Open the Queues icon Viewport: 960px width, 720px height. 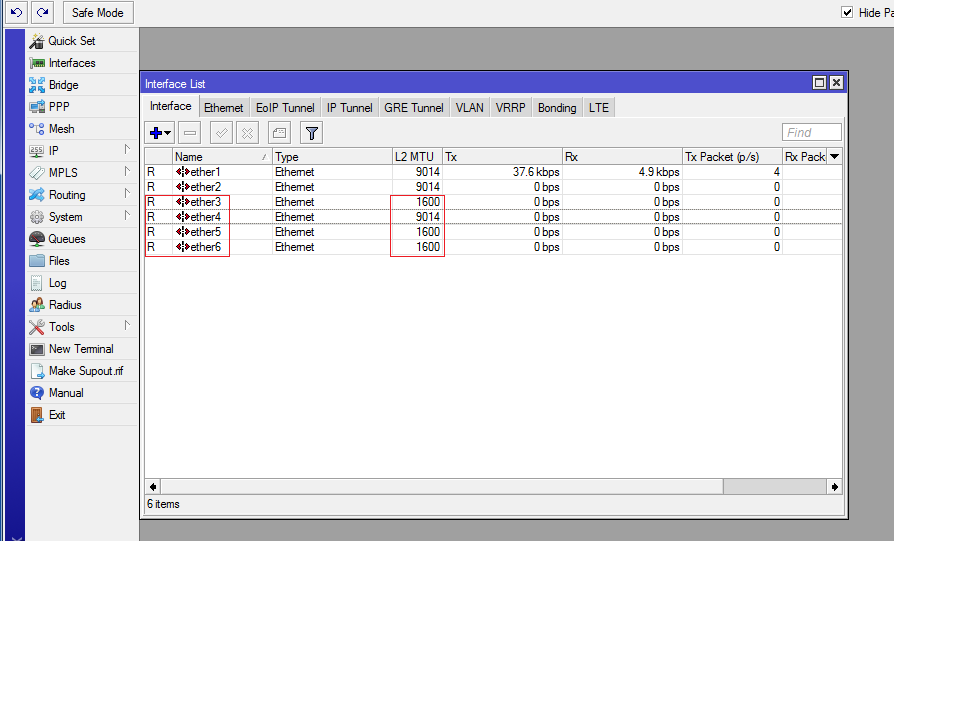pos(37,239)
